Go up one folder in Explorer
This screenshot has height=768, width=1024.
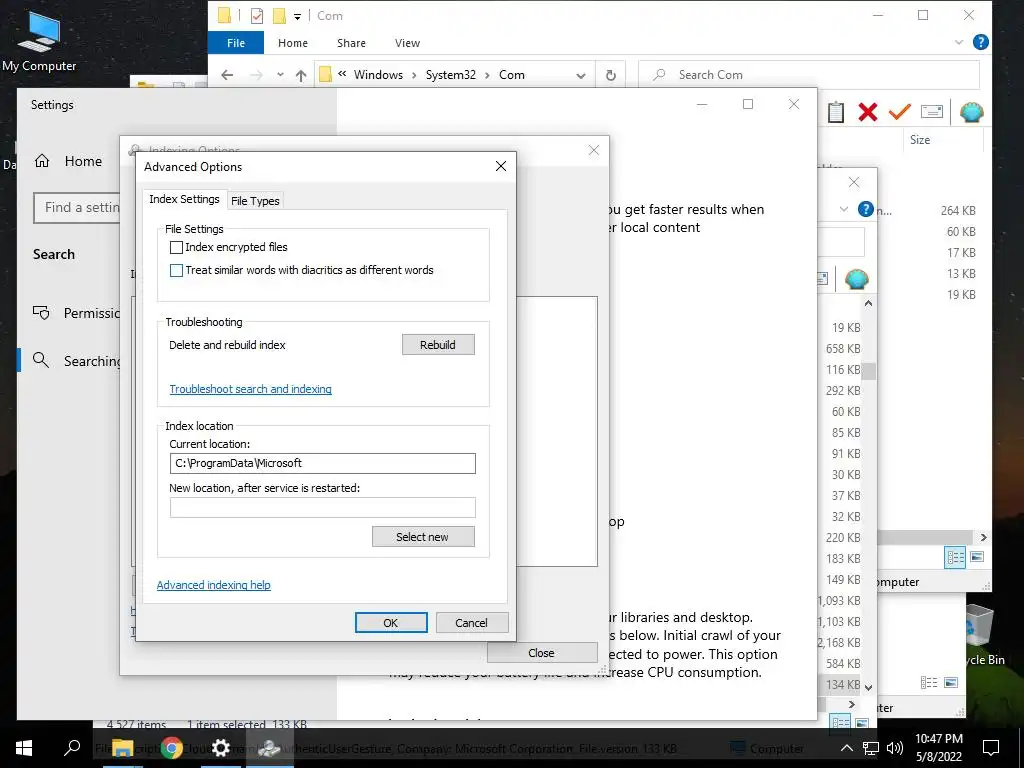coord(301,75)
